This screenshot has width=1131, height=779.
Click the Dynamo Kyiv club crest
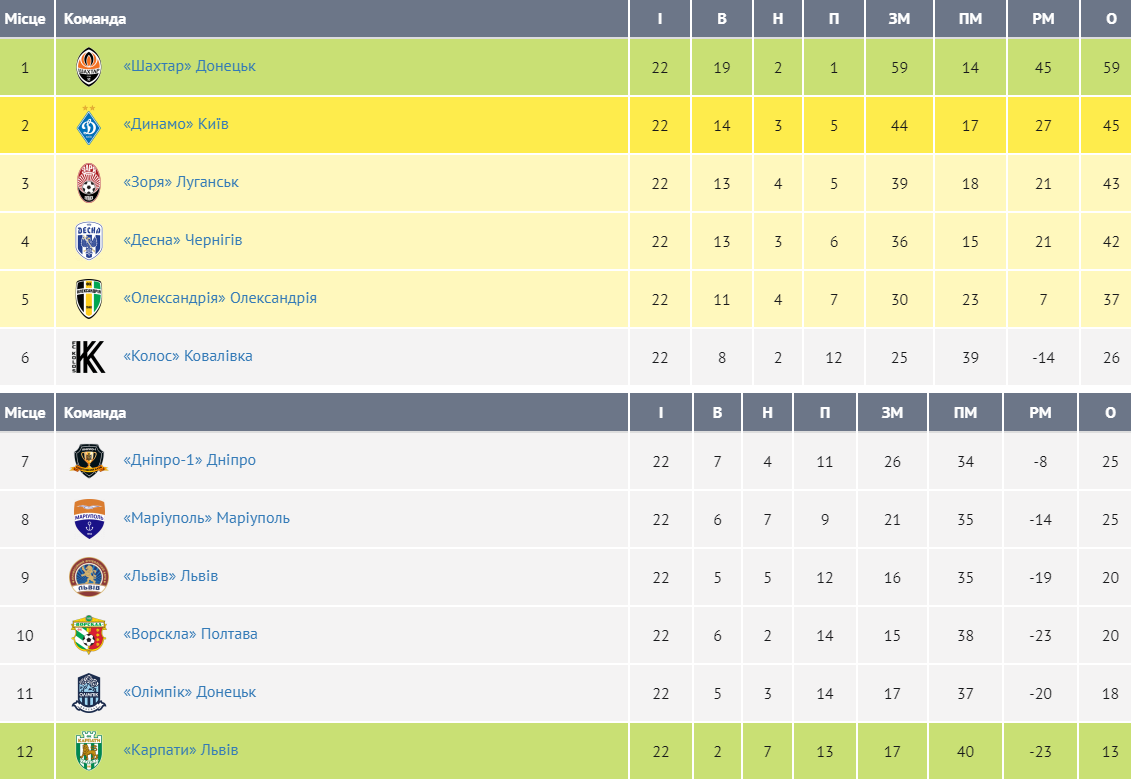click(x=89, y=125)
